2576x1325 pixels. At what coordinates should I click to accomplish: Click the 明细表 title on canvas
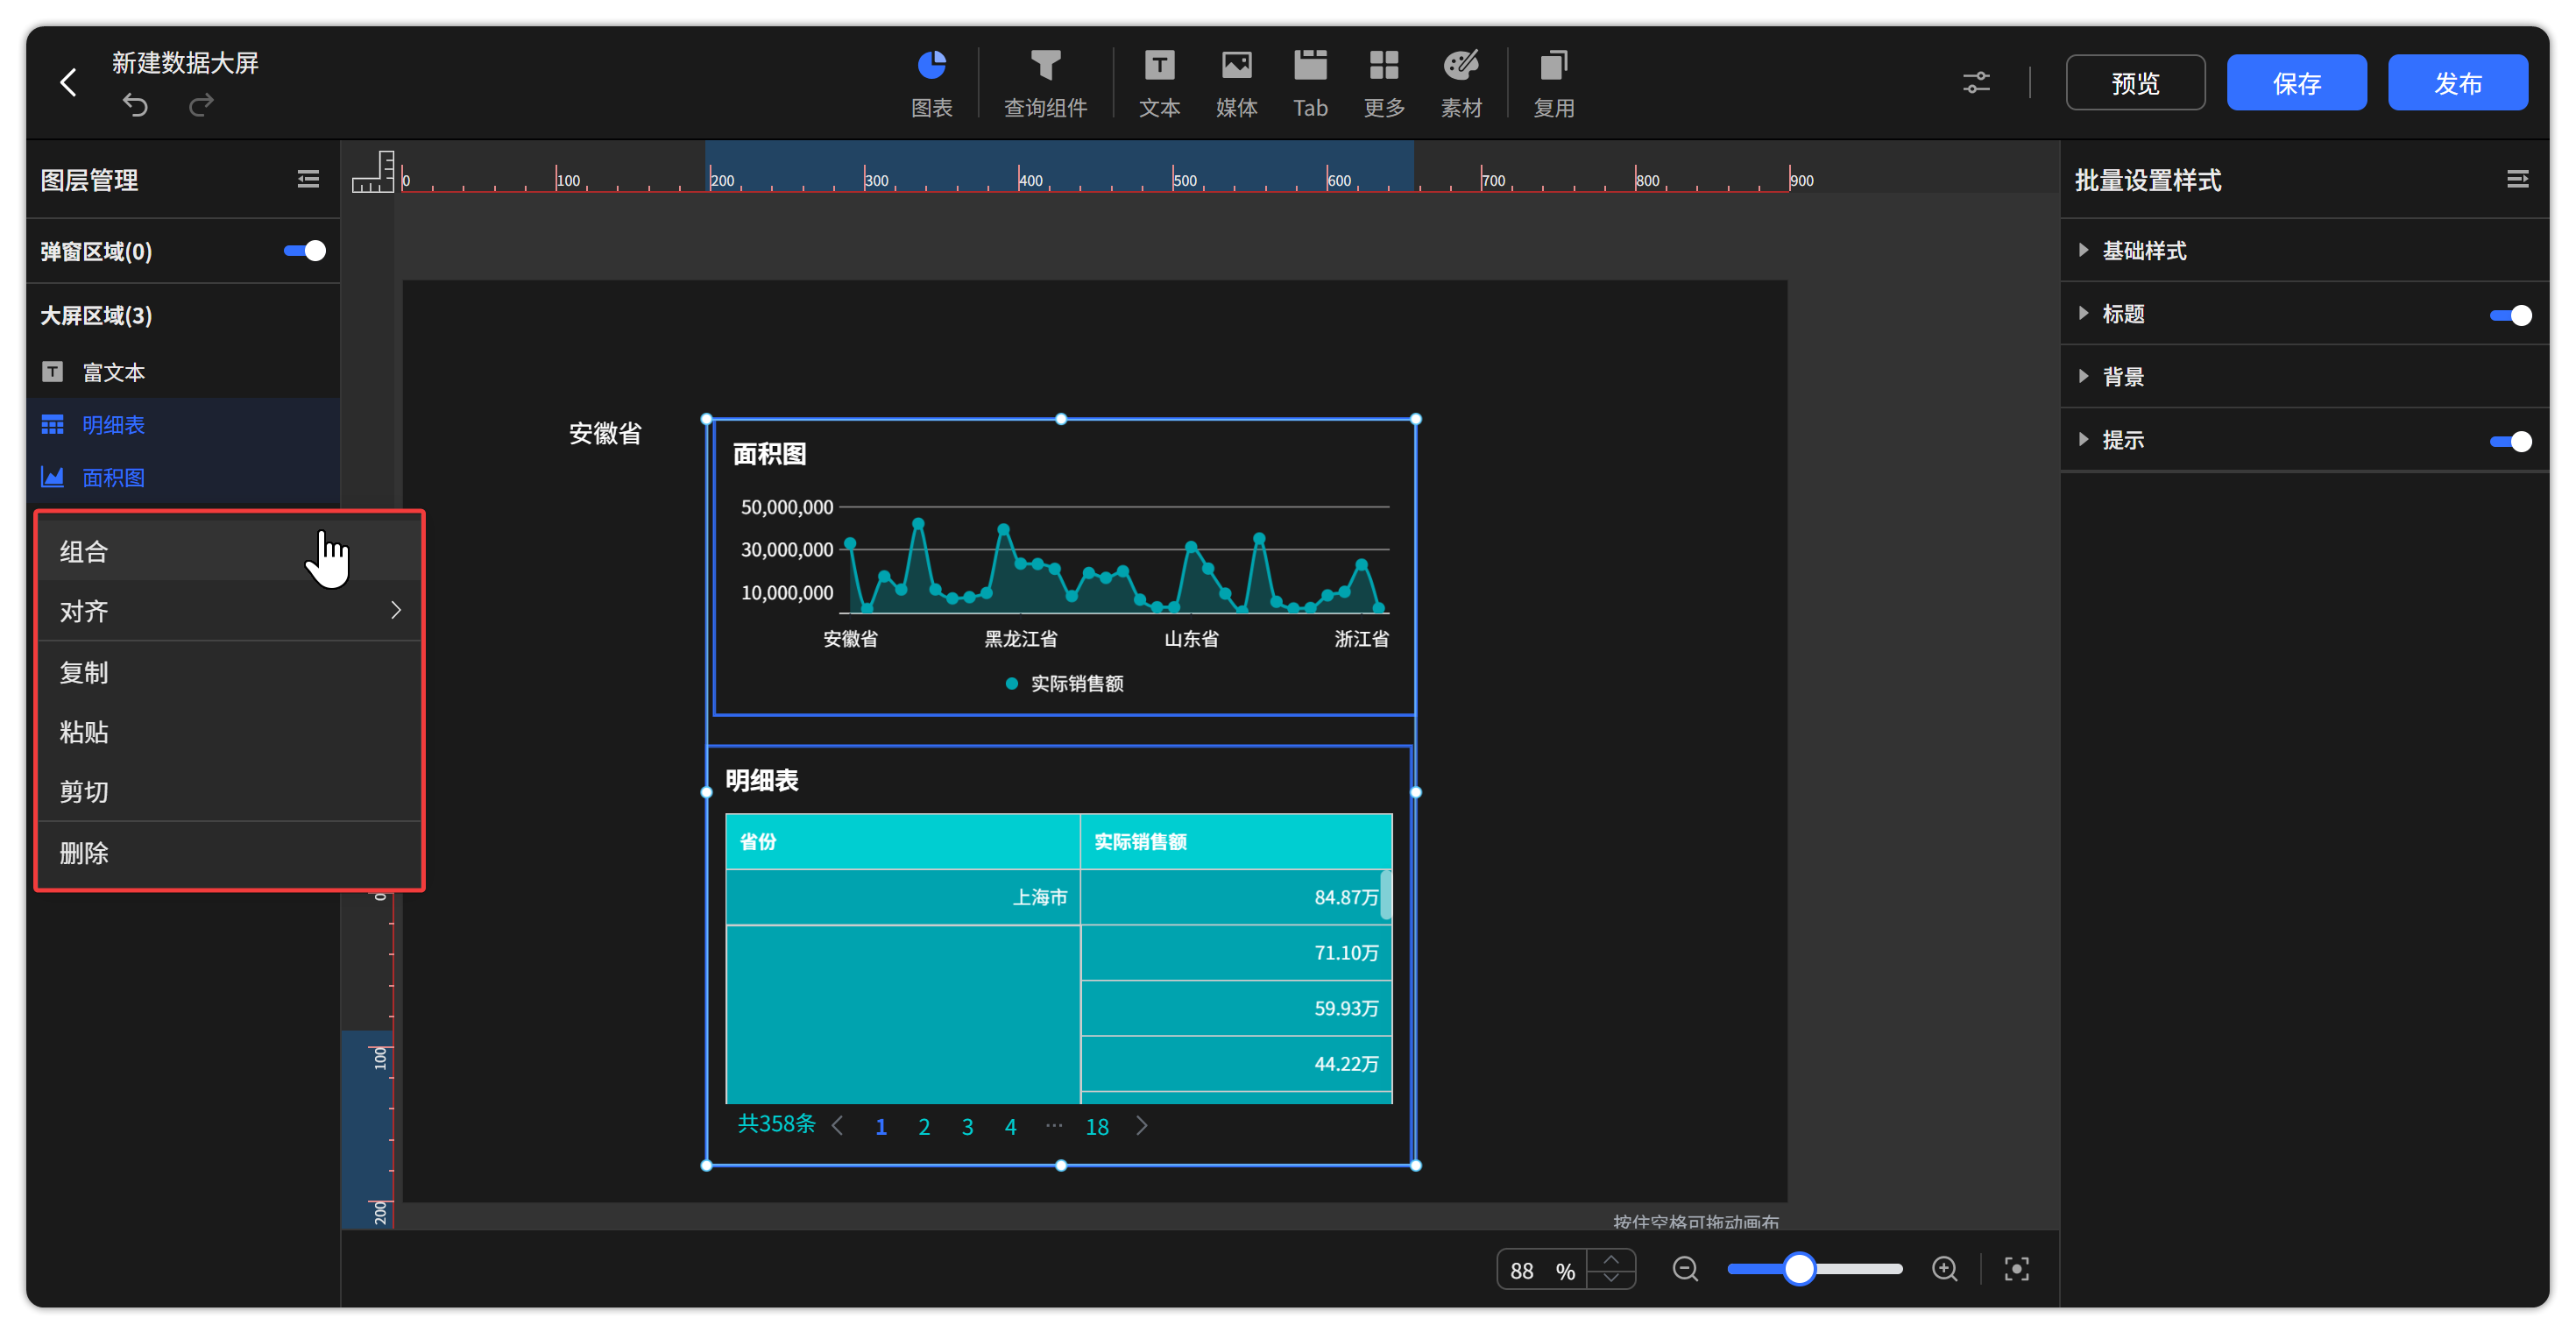762,780
